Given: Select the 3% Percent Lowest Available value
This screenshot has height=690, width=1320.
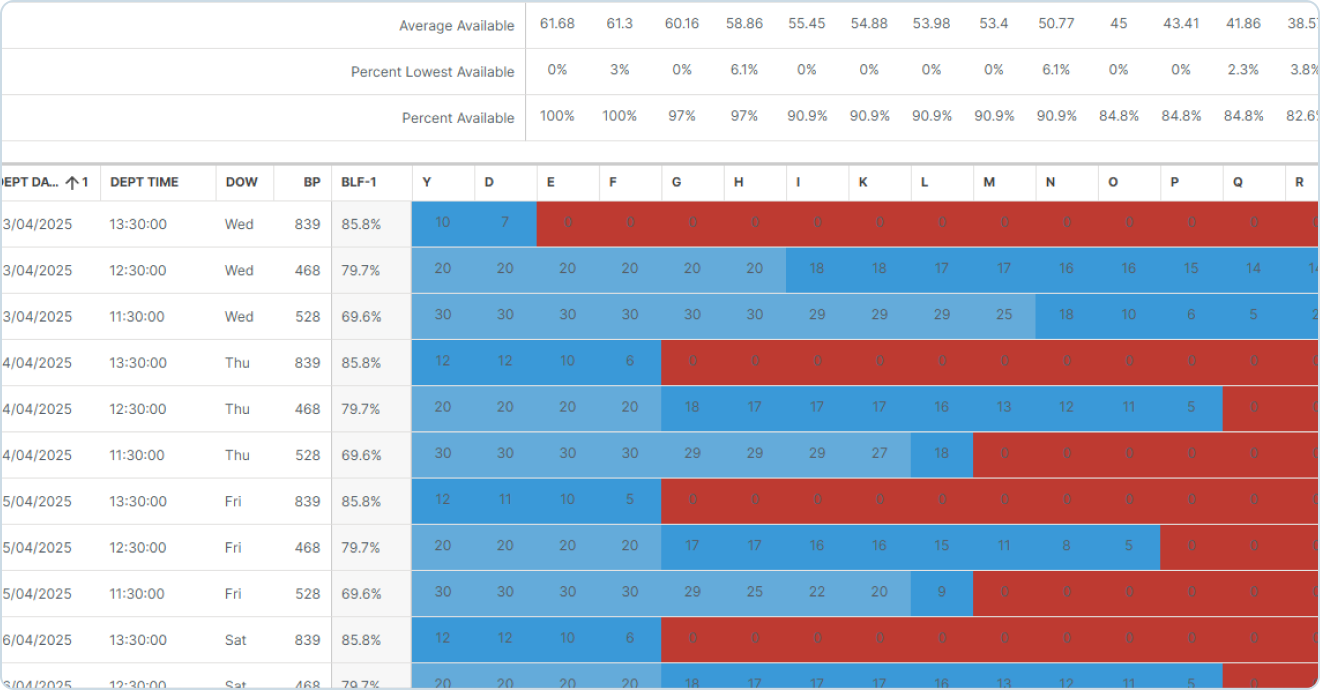Looking at the screenshot, I should pyautogui.click(x=619, y=70).
